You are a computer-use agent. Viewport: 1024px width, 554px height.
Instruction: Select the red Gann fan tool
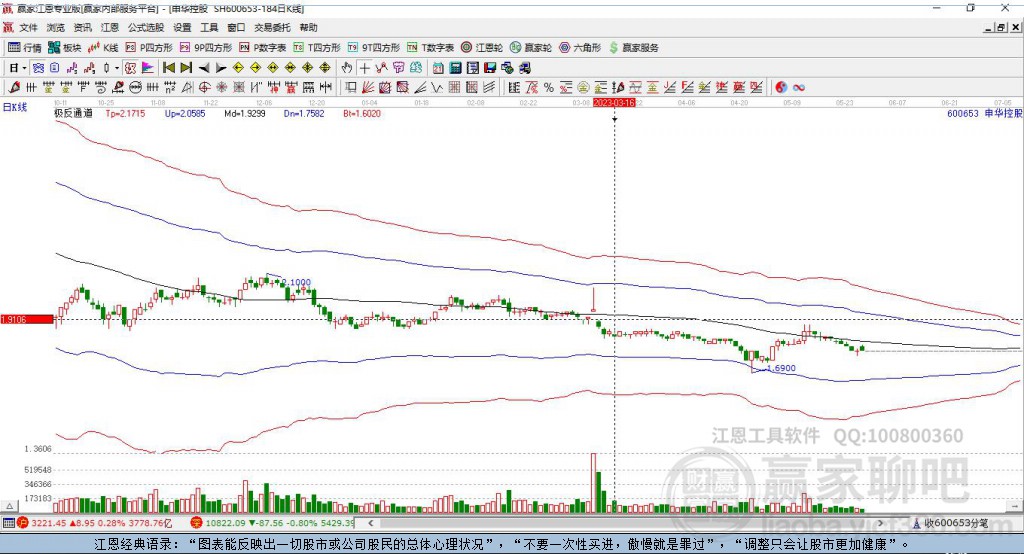[368, 88]
